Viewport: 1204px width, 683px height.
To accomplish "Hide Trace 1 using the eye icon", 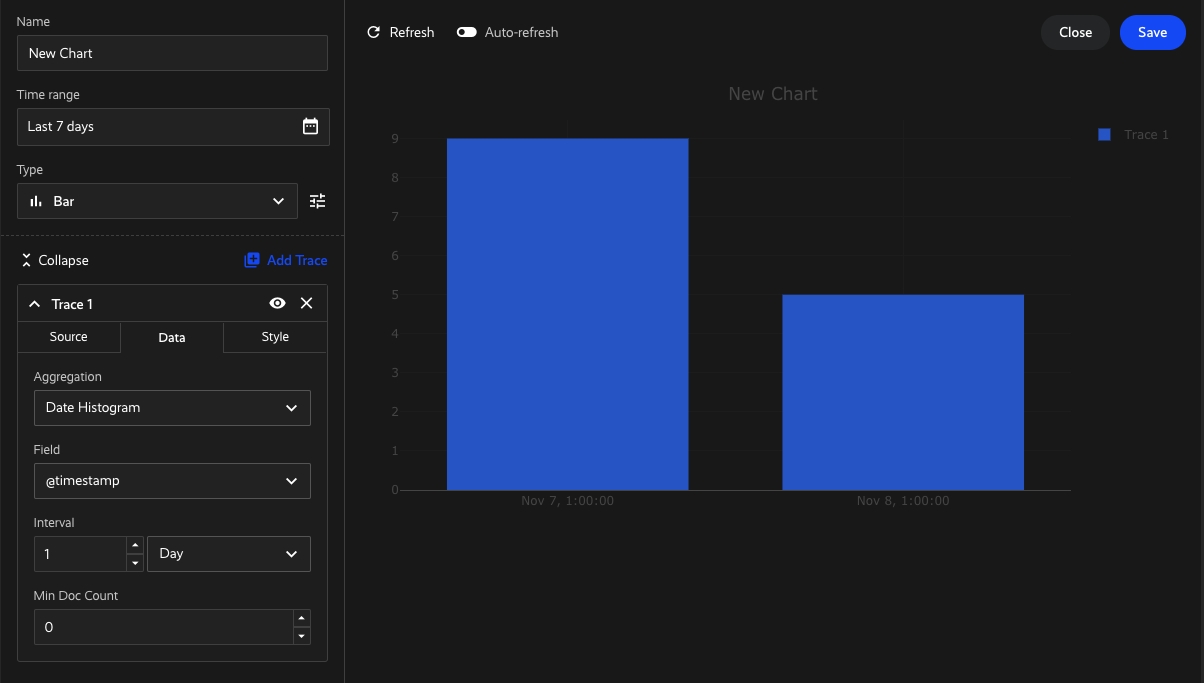I will [278, 303].
